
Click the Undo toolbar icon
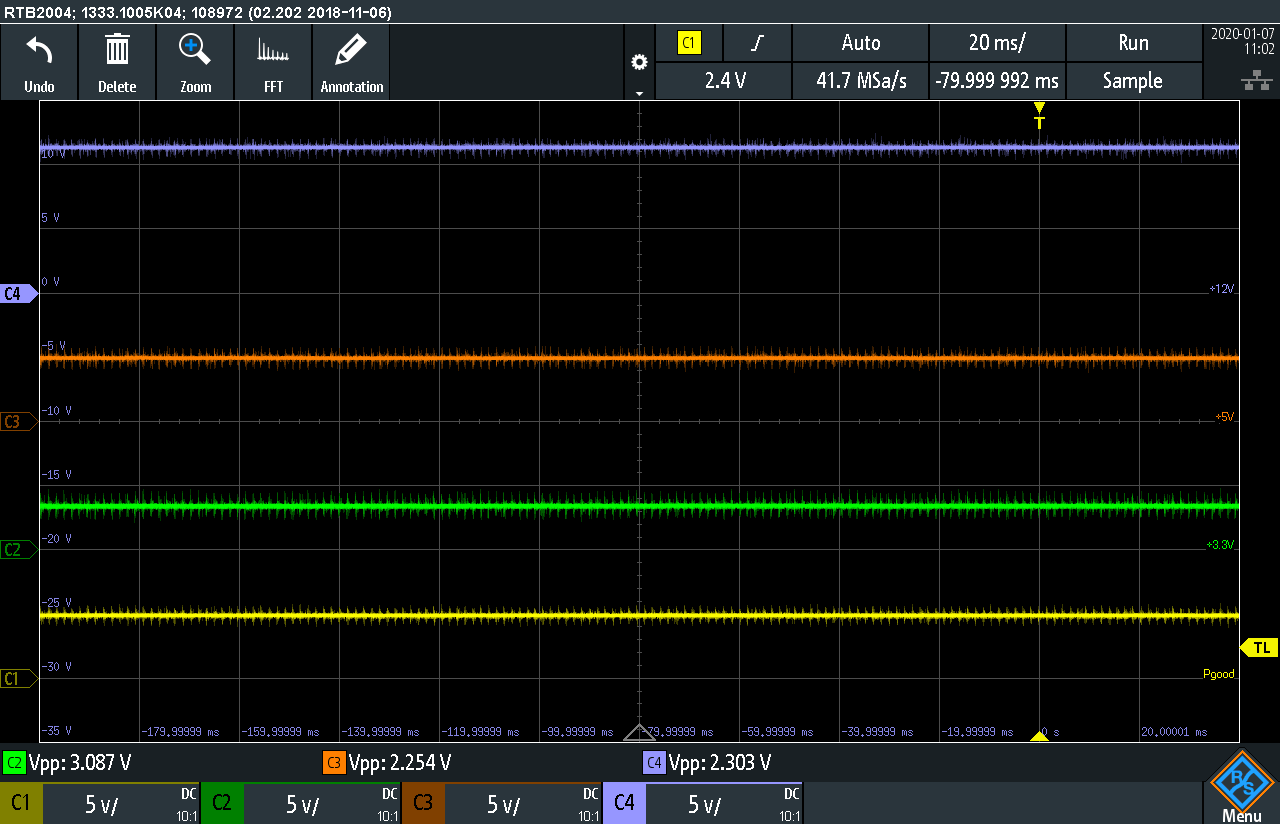[39, 63]
